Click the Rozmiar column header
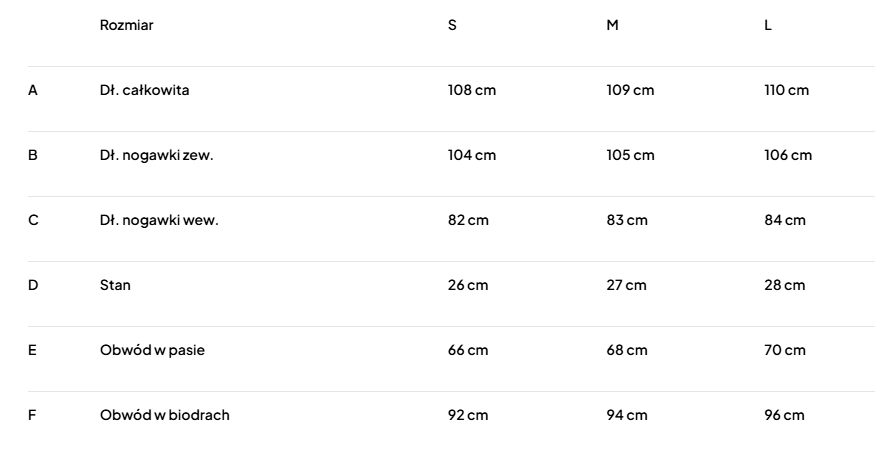 coord(125,25)
